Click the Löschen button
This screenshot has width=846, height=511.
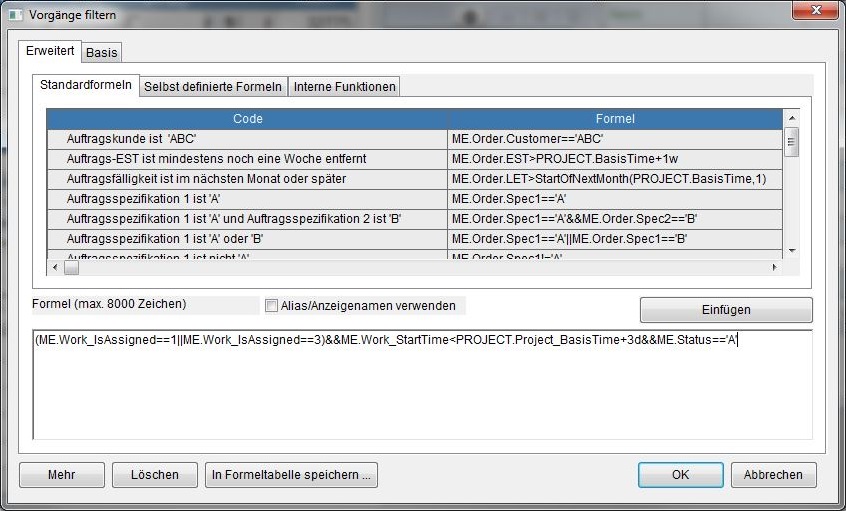(154, 475)
